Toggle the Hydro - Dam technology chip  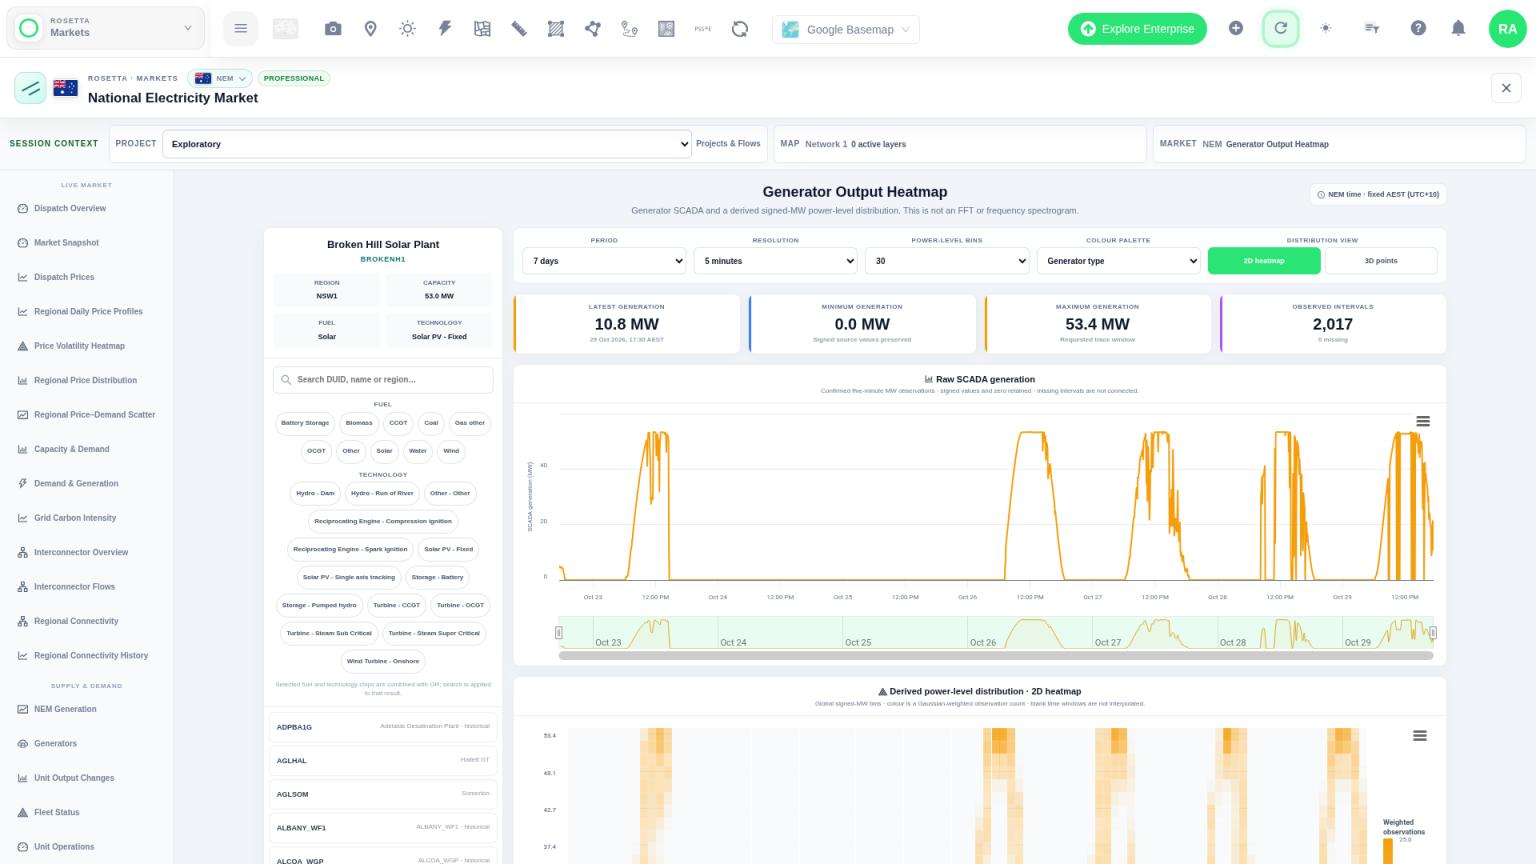315,493
